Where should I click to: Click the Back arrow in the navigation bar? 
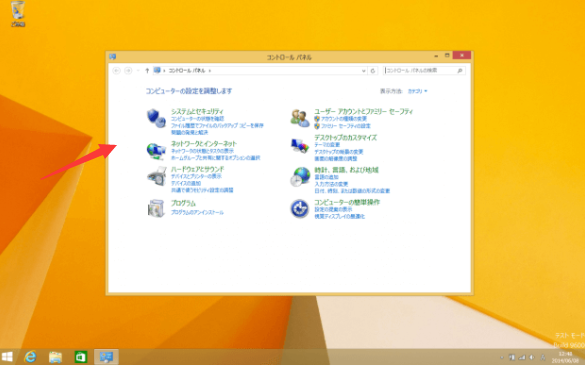[116, 71]
